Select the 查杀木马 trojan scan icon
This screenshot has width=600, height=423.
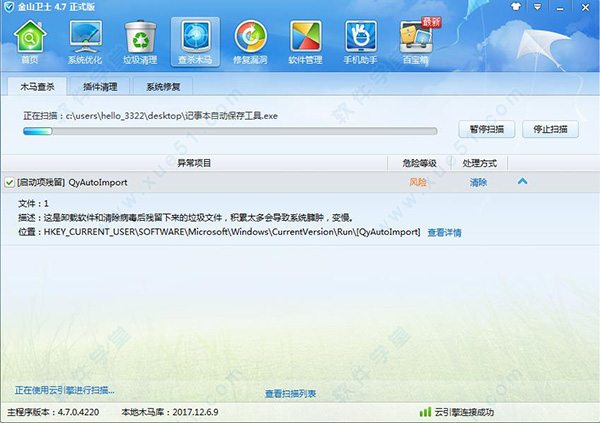click(195, 42)
